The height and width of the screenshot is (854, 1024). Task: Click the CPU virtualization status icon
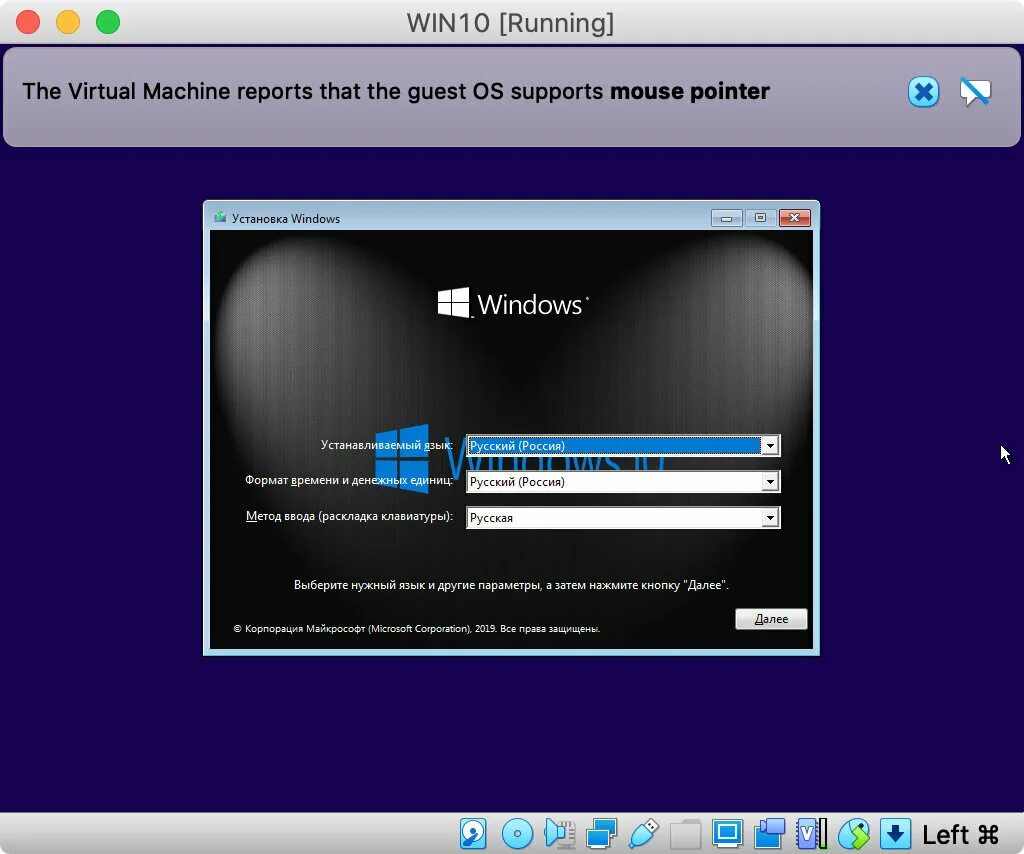click(811, 834)
